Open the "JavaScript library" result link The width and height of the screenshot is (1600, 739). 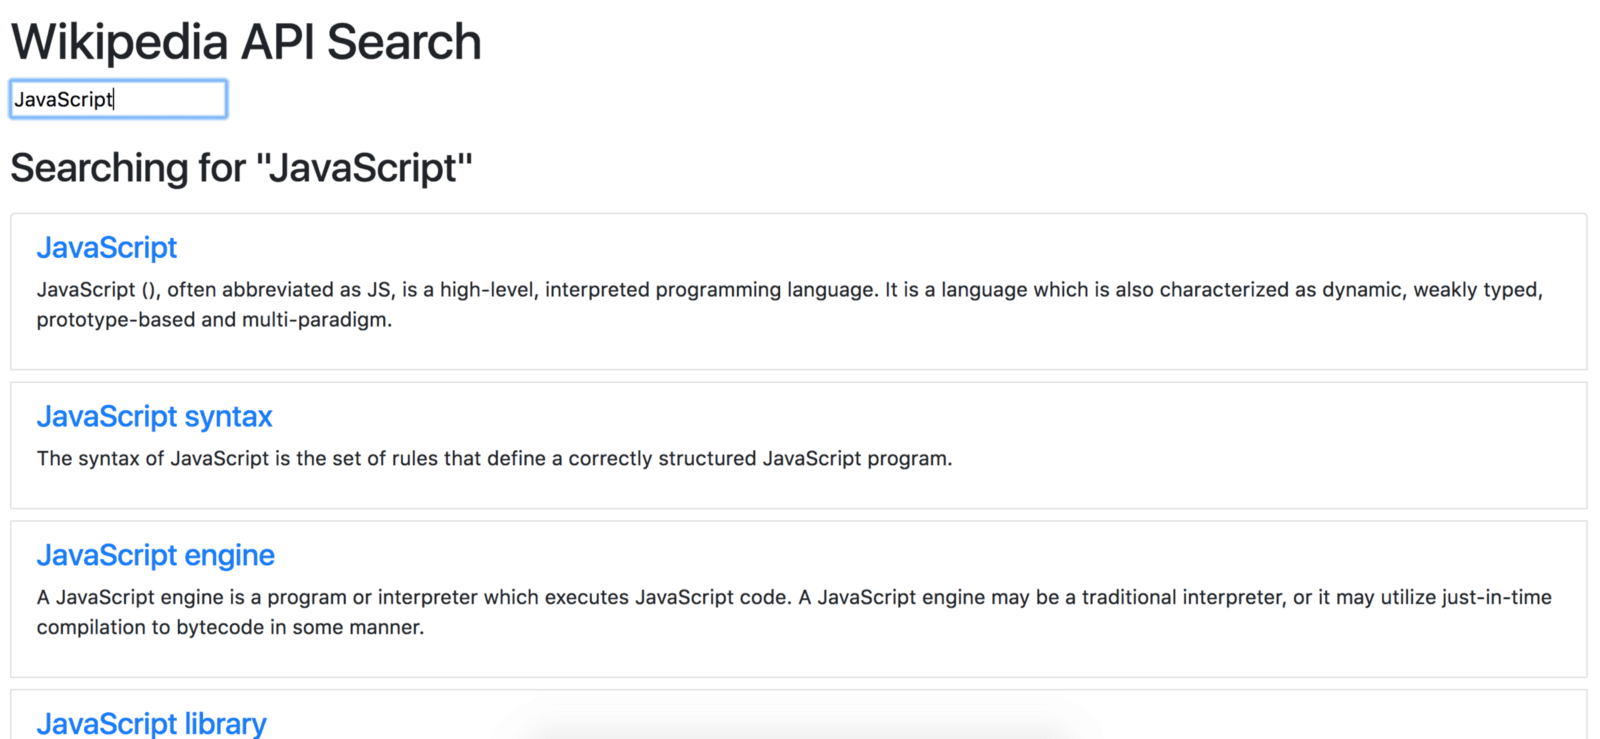pyautogui.click(x=151, y=723)
